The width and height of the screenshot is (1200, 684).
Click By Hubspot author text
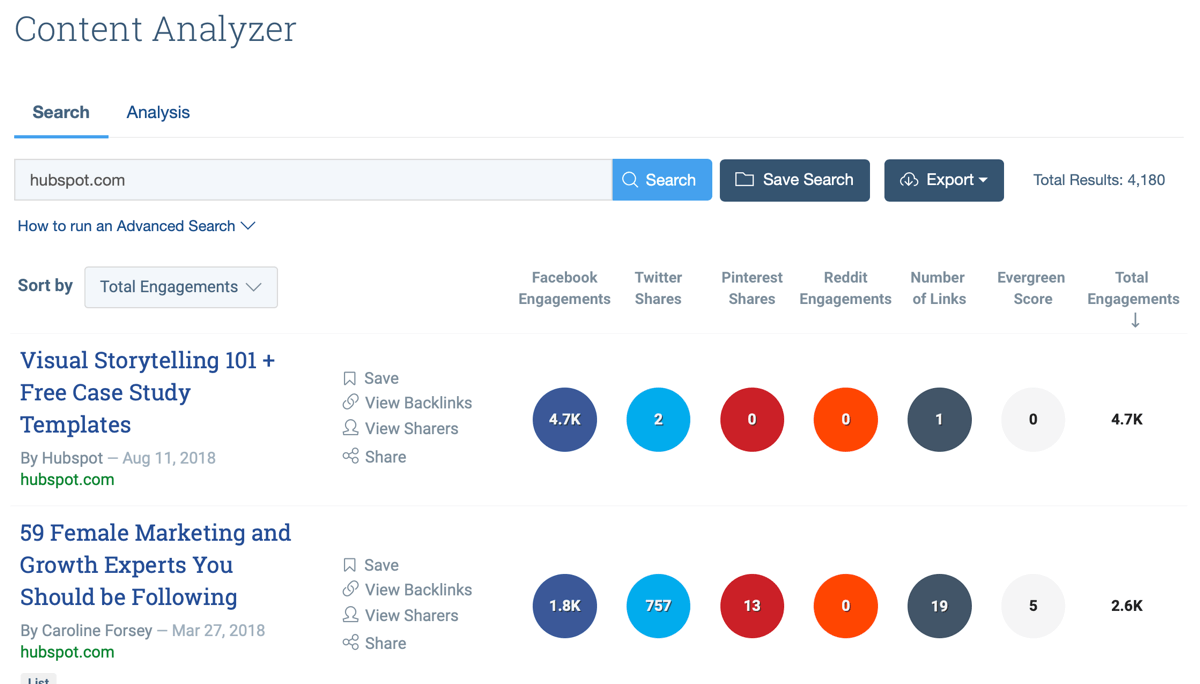click(61, 458)
